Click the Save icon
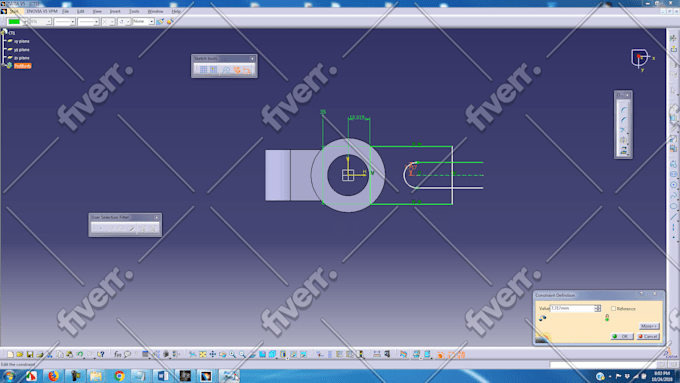This screenshot has width=680, height=383. point(30,354)
